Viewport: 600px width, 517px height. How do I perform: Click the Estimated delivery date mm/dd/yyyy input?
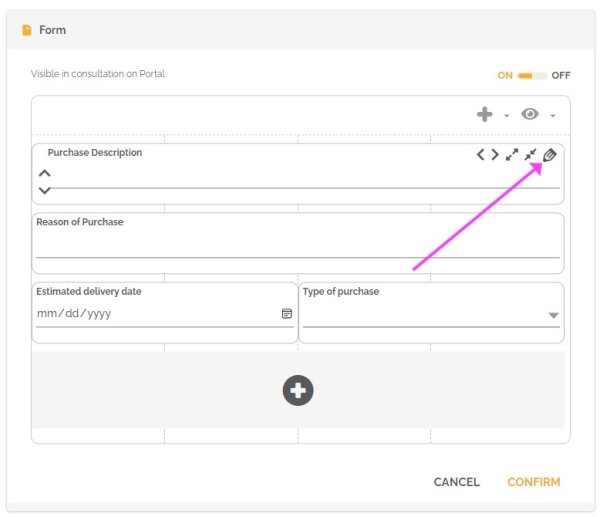click(x=155, y=314)
